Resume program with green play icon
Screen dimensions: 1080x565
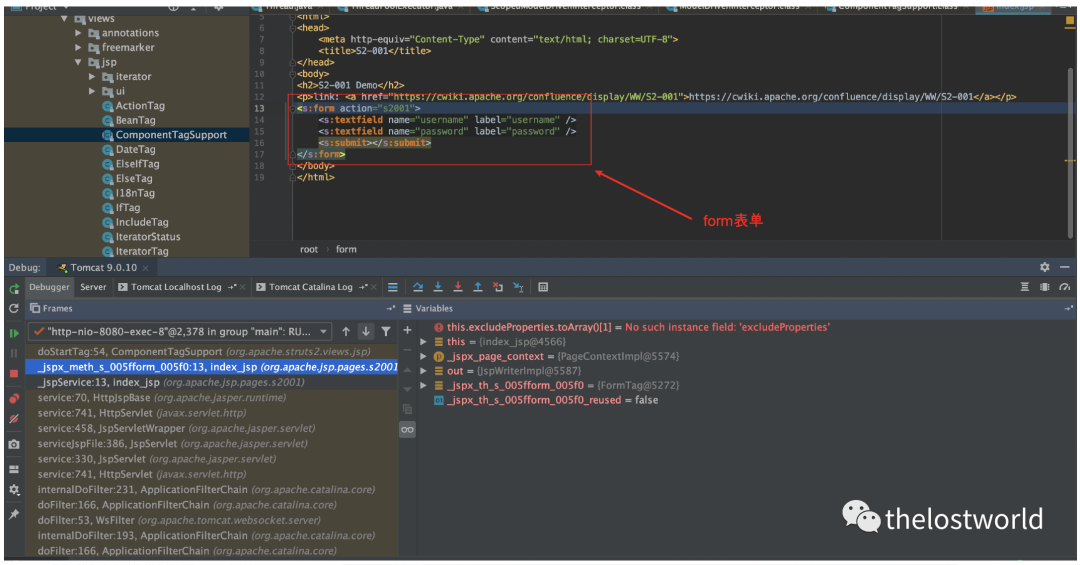14,333
